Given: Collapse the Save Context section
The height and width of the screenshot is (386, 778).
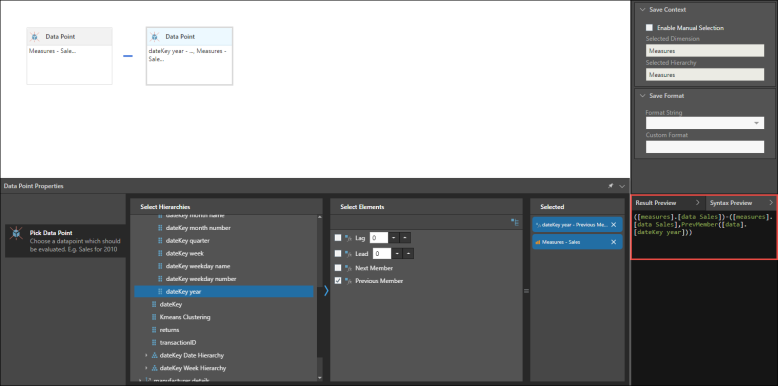Looking at the screenshot, I should coord(643,9).
